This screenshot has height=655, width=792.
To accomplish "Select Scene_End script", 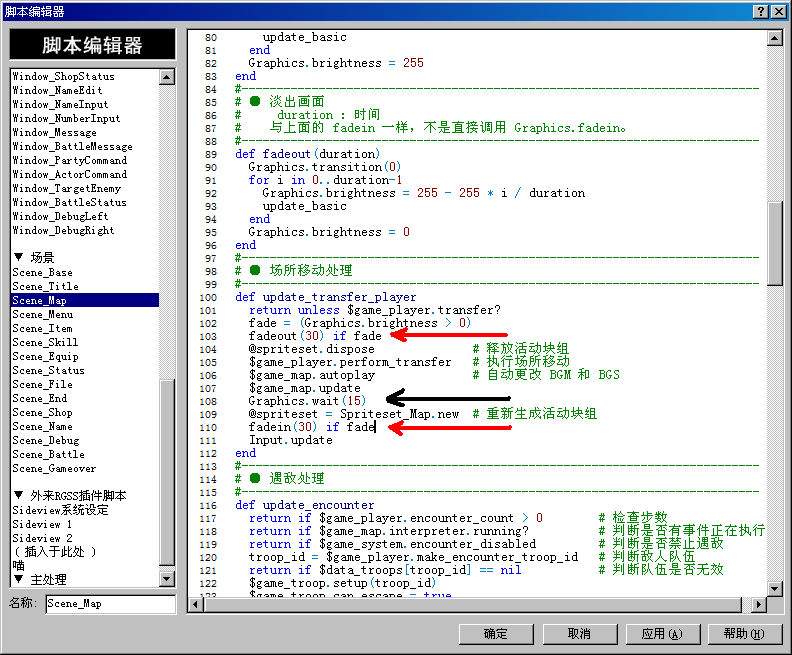I will click(x=39, y=399).
